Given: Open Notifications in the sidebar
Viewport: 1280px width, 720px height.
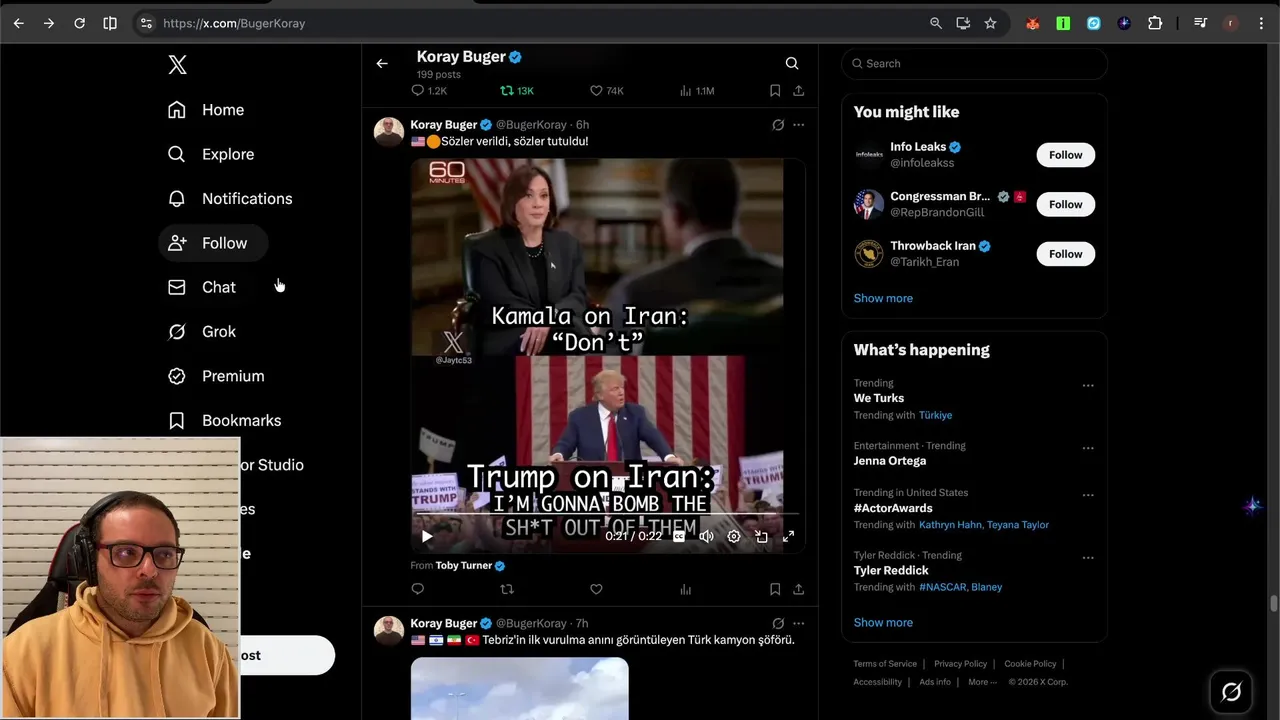Looking at the screenshot, I should coord(230,199).
